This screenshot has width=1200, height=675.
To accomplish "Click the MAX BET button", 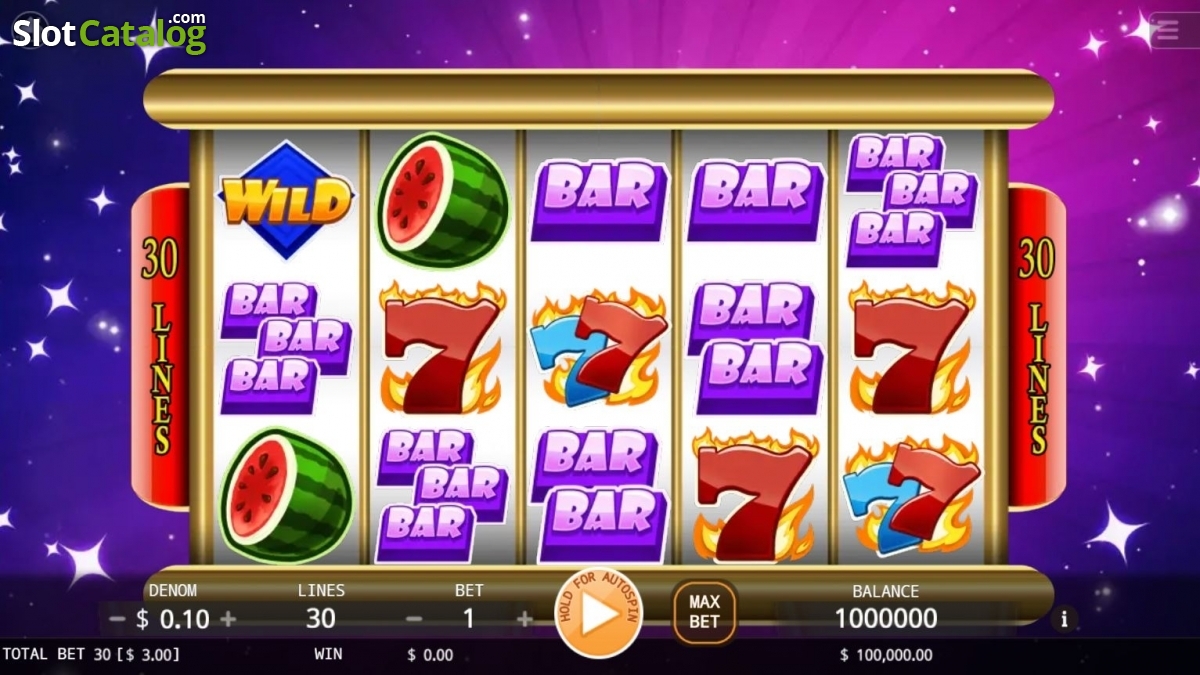I will pyautogui.click(x=704, y=613).
